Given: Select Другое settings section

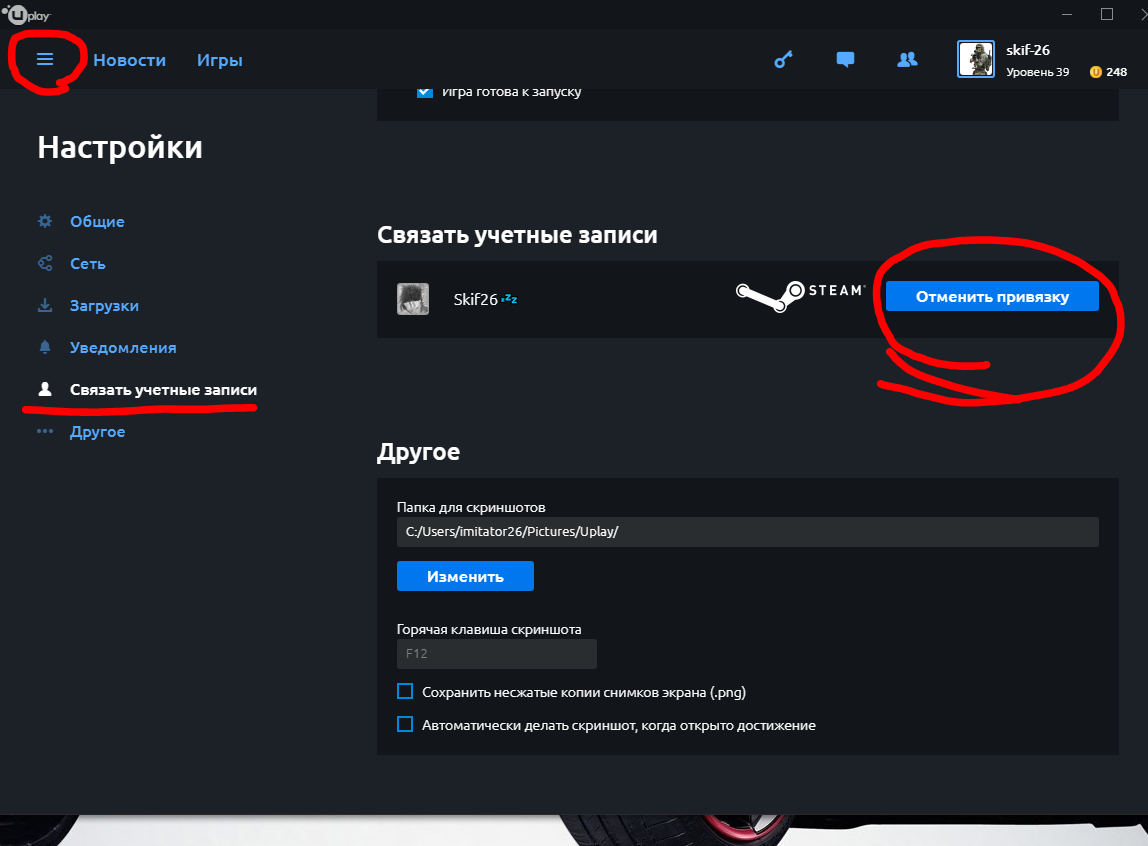Looking at the screenshot, I should click(x=97, y=431).
